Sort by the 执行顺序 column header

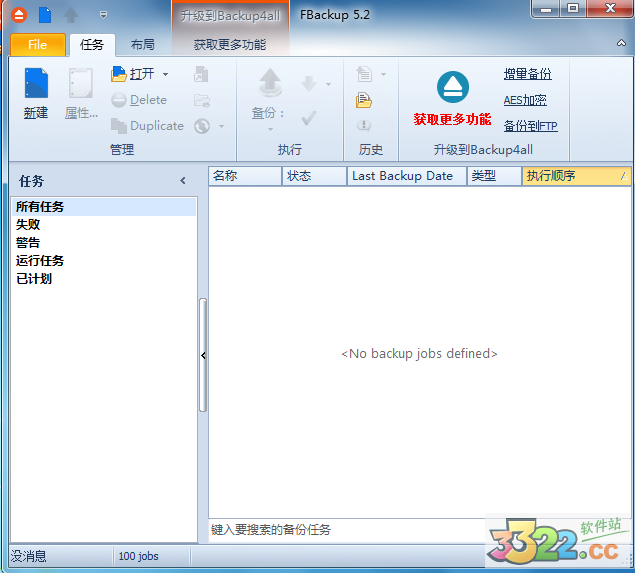point(577,176)
